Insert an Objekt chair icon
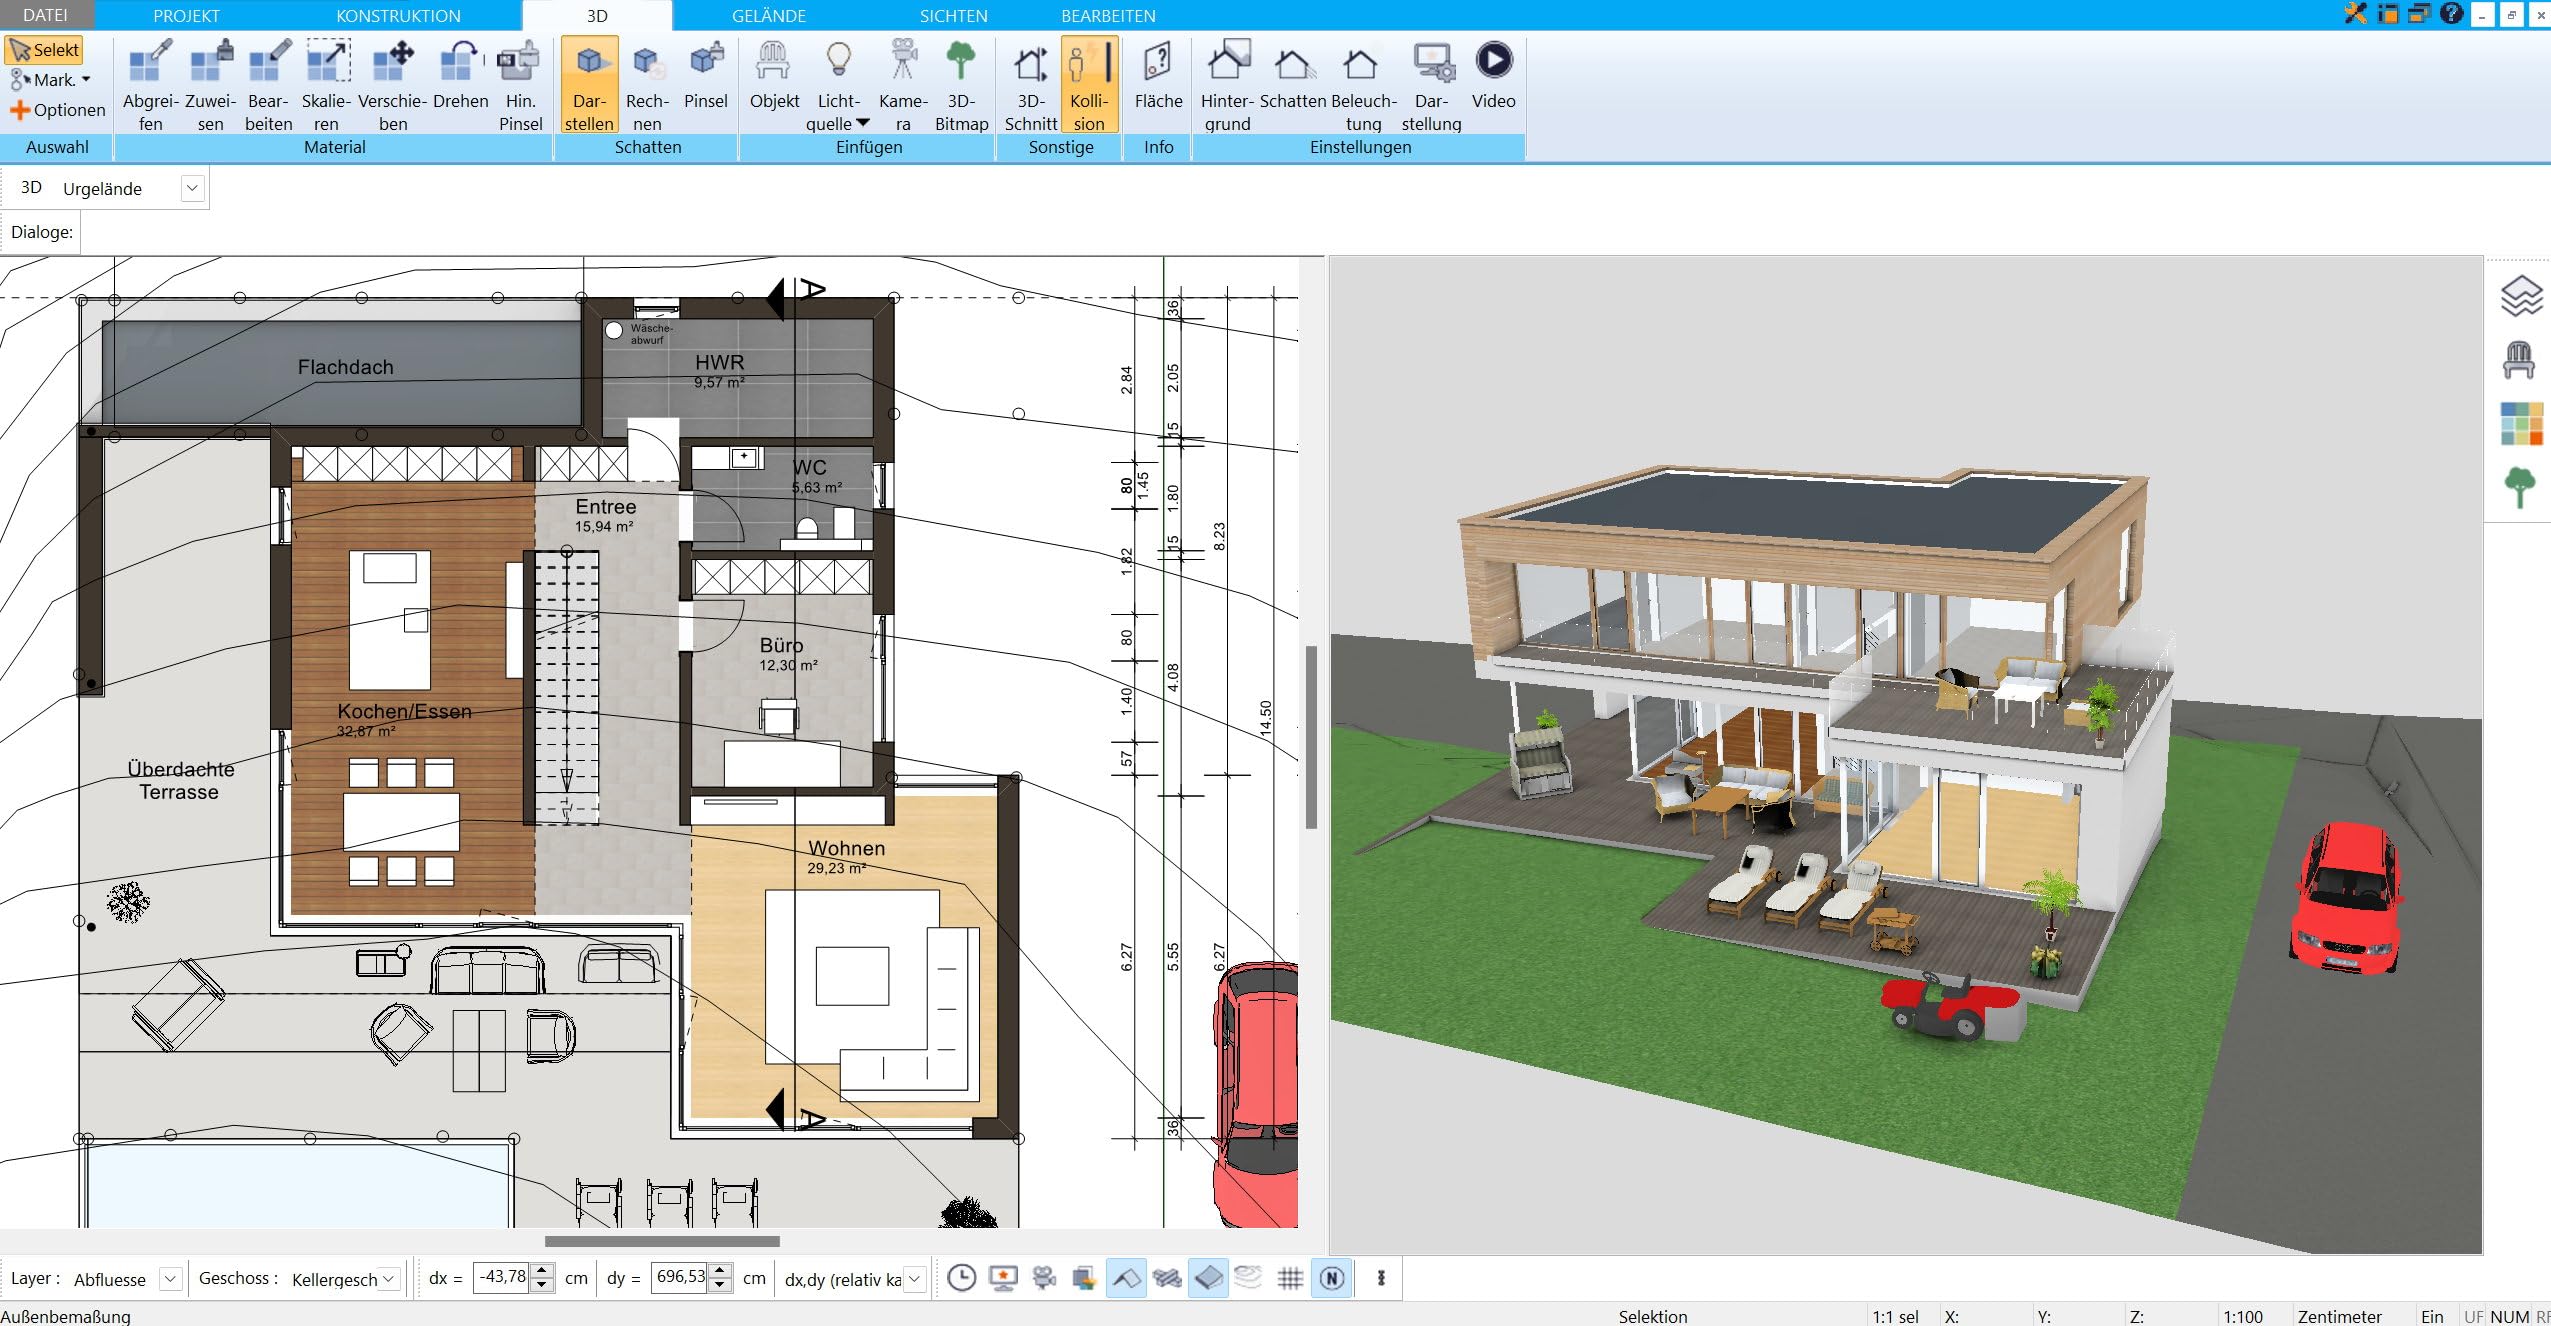The image size is (2551, 1326). [774, 75]
